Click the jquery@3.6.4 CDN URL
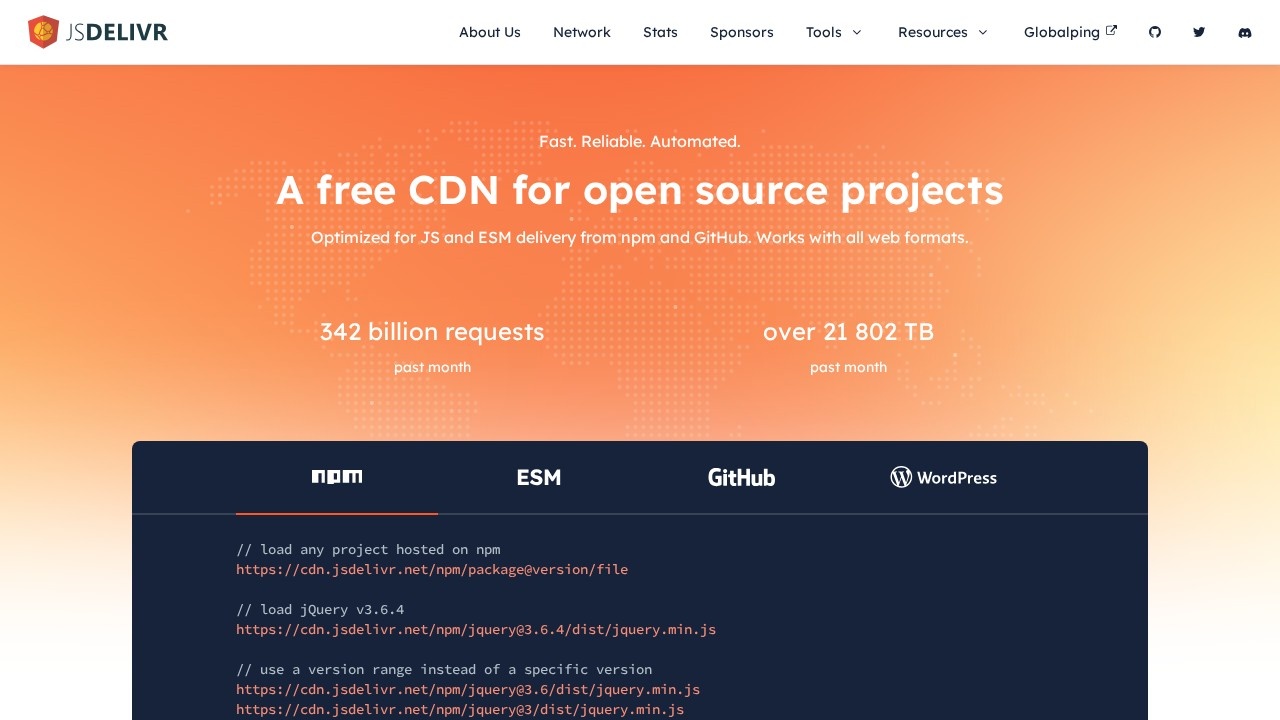The height and width of the screenshot is (720, 1280). [476, 630]
